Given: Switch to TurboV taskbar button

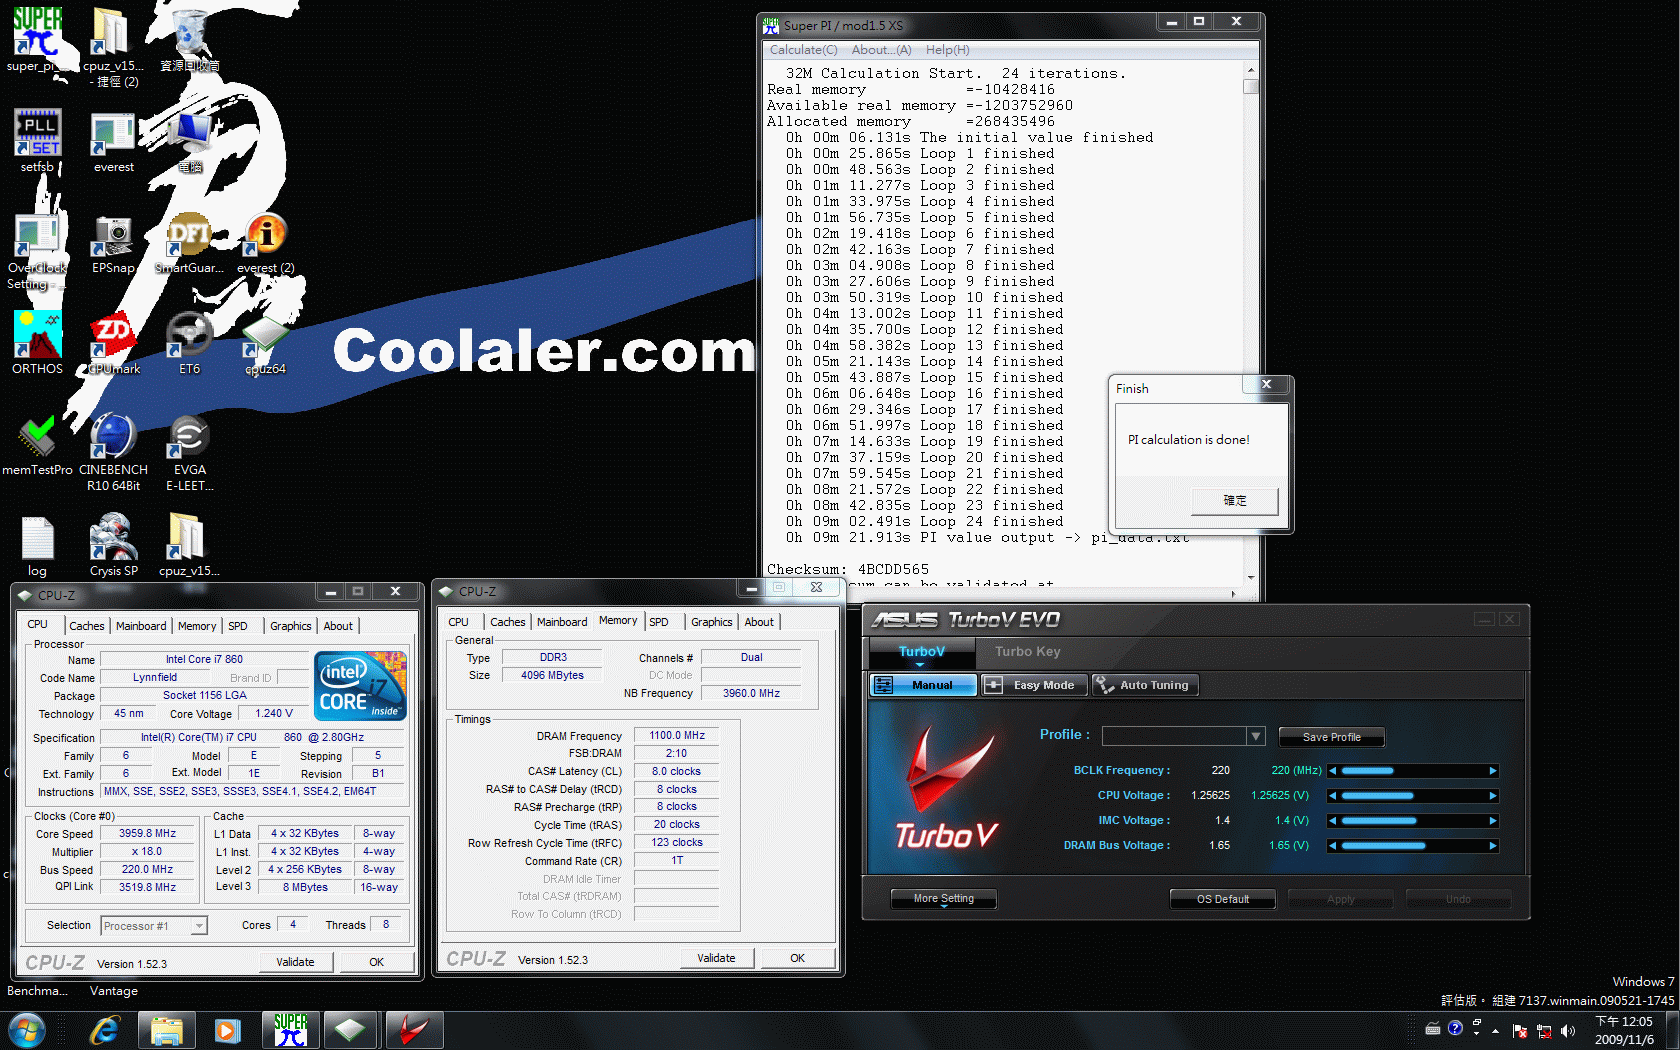Looking at the screenshot, I should click(x=413, y=1030).
